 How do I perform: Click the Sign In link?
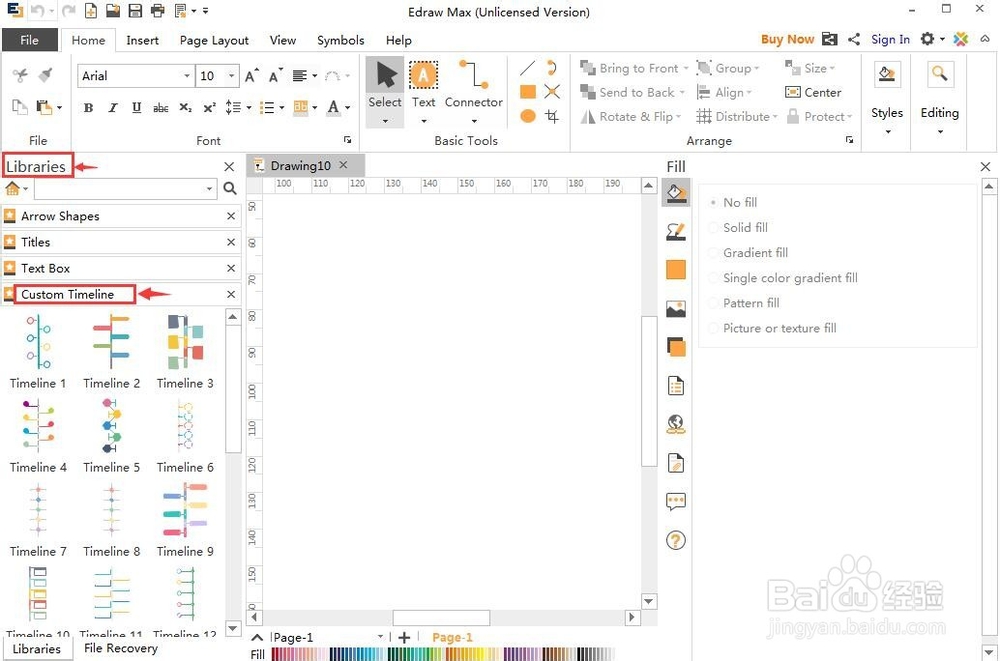coord(890,40)
